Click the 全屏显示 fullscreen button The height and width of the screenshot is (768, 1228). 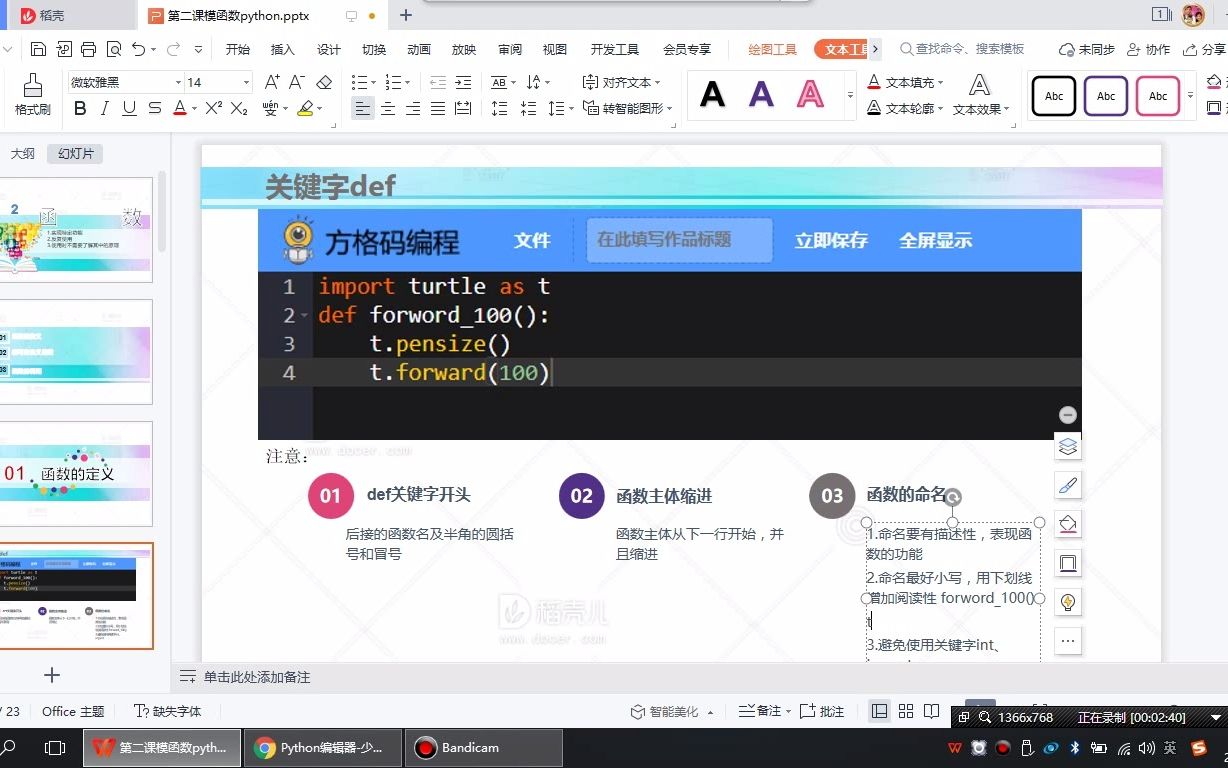click(936, 240)
